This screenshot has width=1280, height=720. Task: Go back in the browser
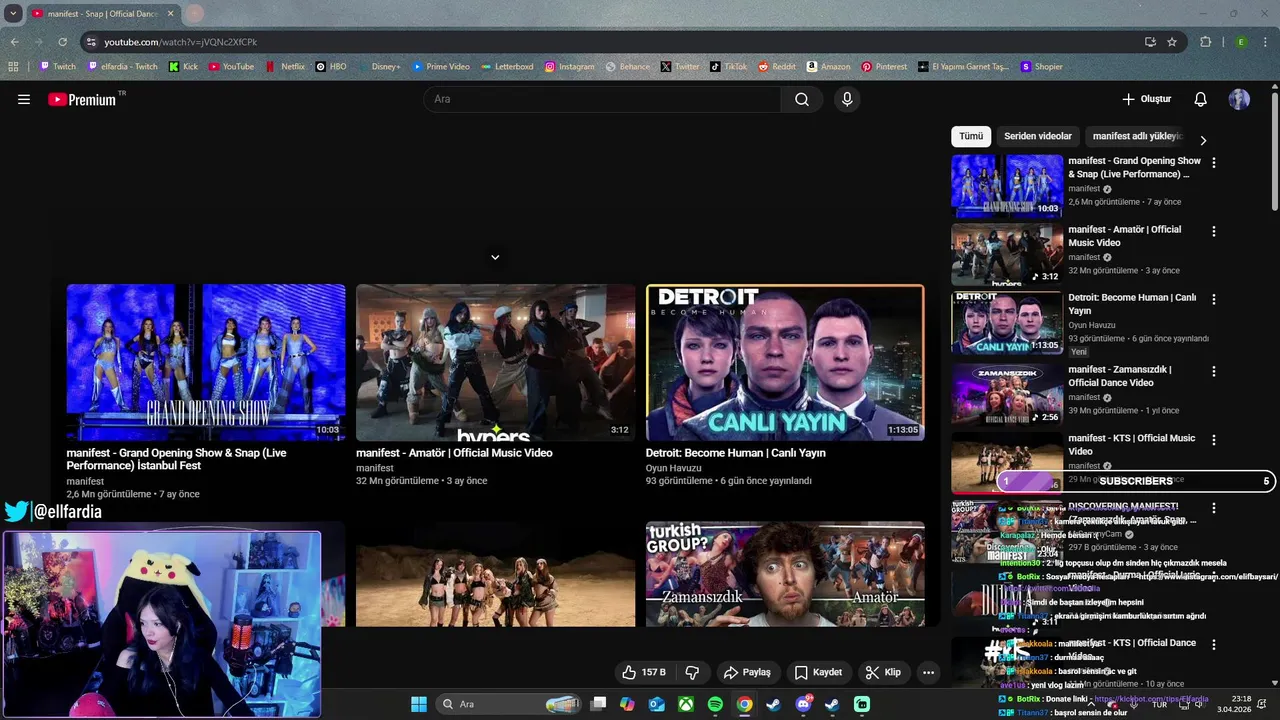14,42
